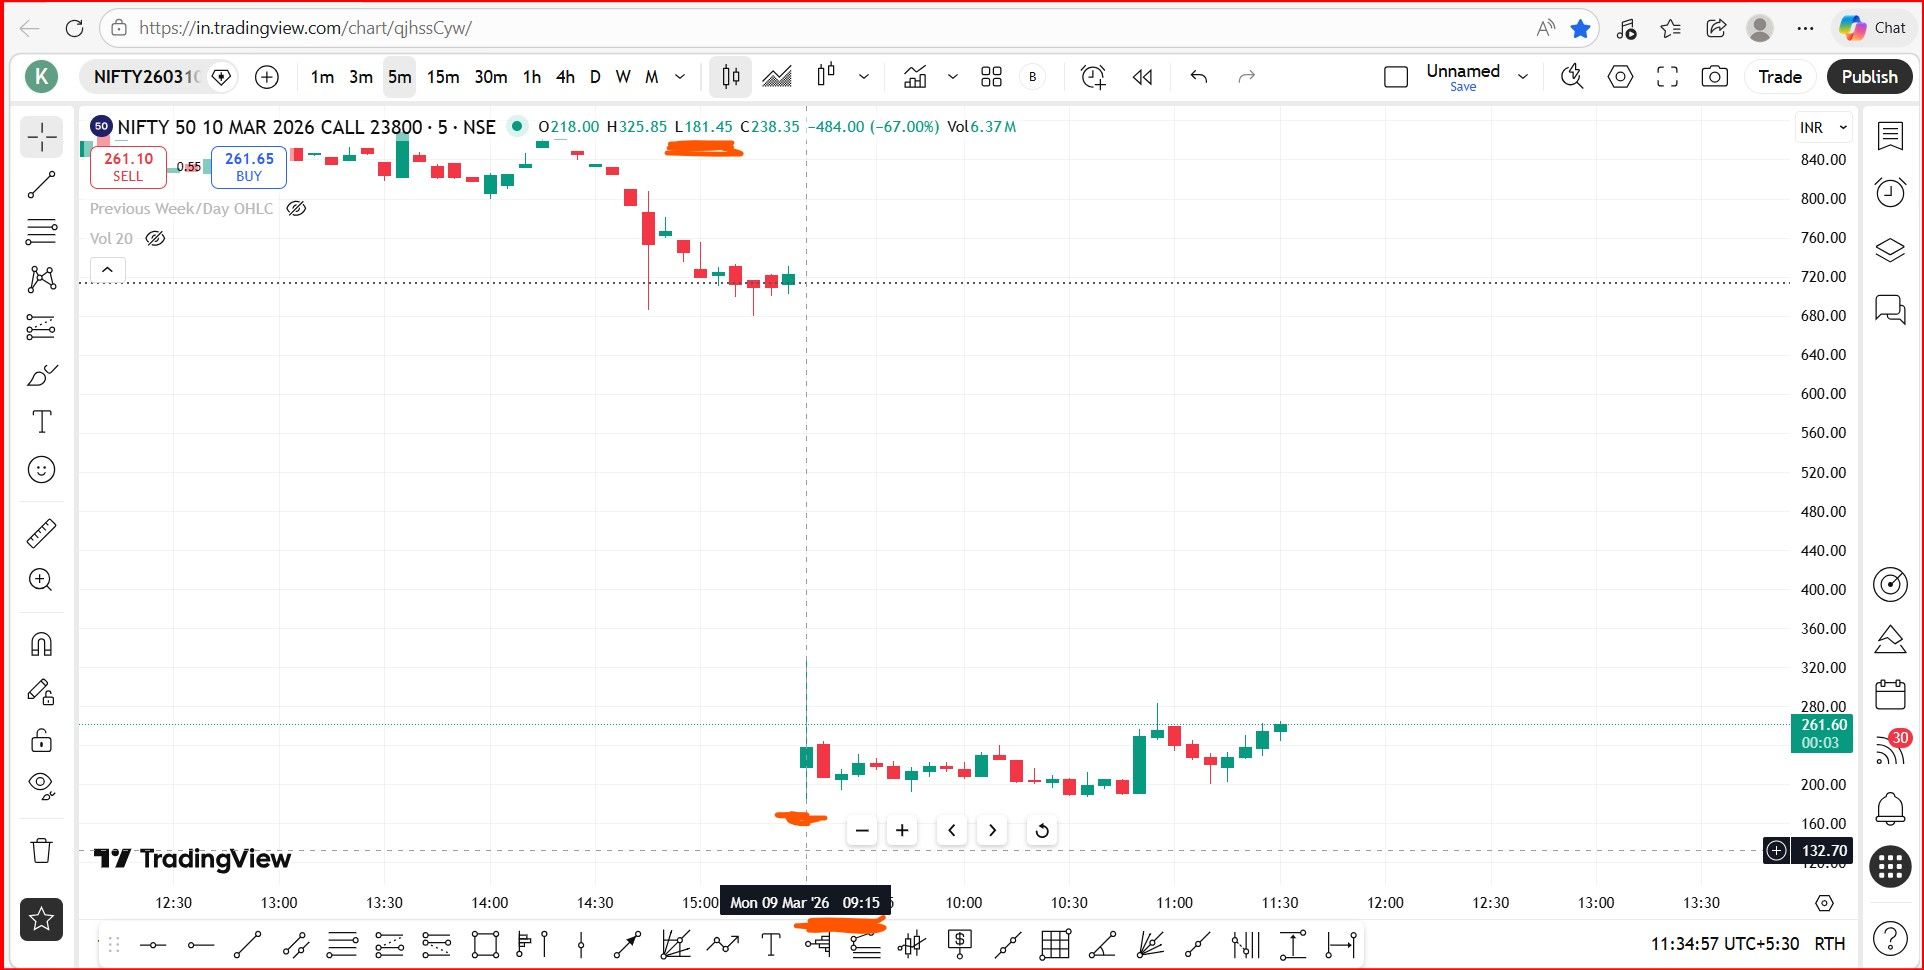Toggle visibility of Vol 20 indicator
This screenshot has height=970, width=1924.
(x=155, y=239)
